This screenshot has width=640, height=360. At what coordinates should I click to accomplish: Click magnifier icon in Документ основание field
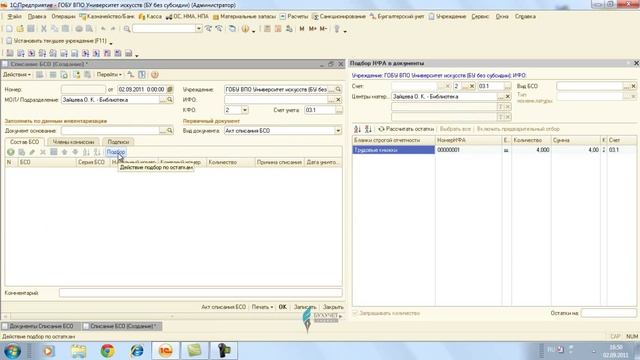pyautogui.click(x=170, y=131)
